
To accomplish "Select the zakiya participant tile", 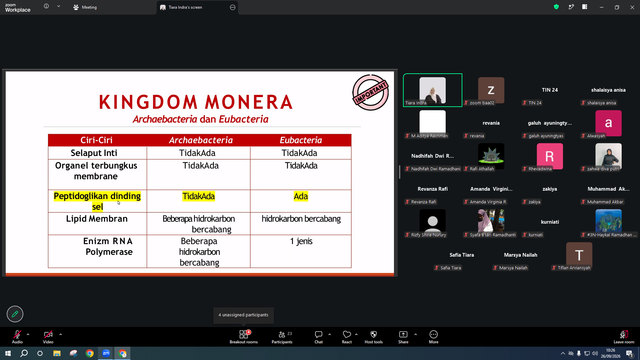I will [x=550, y=189].
